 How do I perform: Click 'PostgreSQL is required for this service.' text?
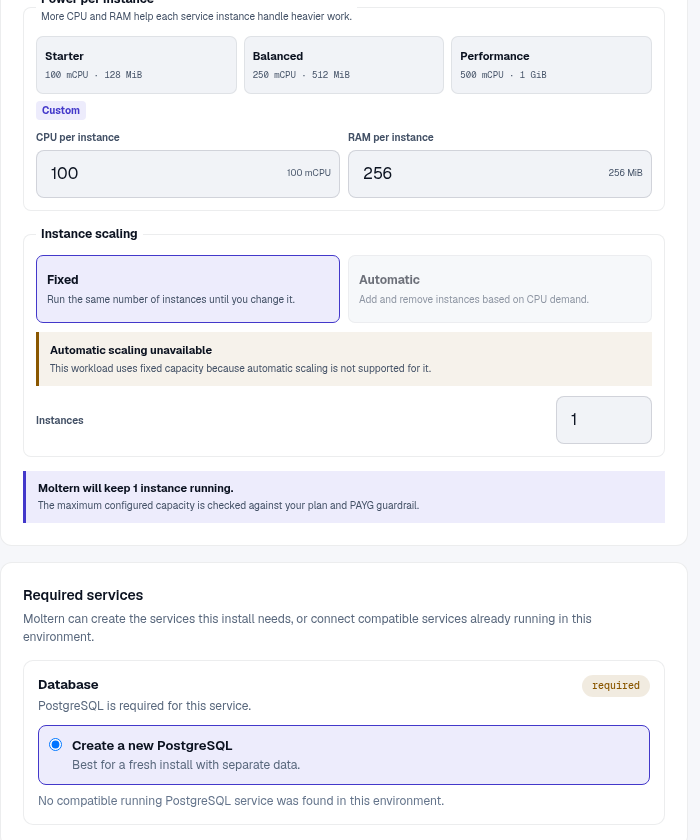145,706
